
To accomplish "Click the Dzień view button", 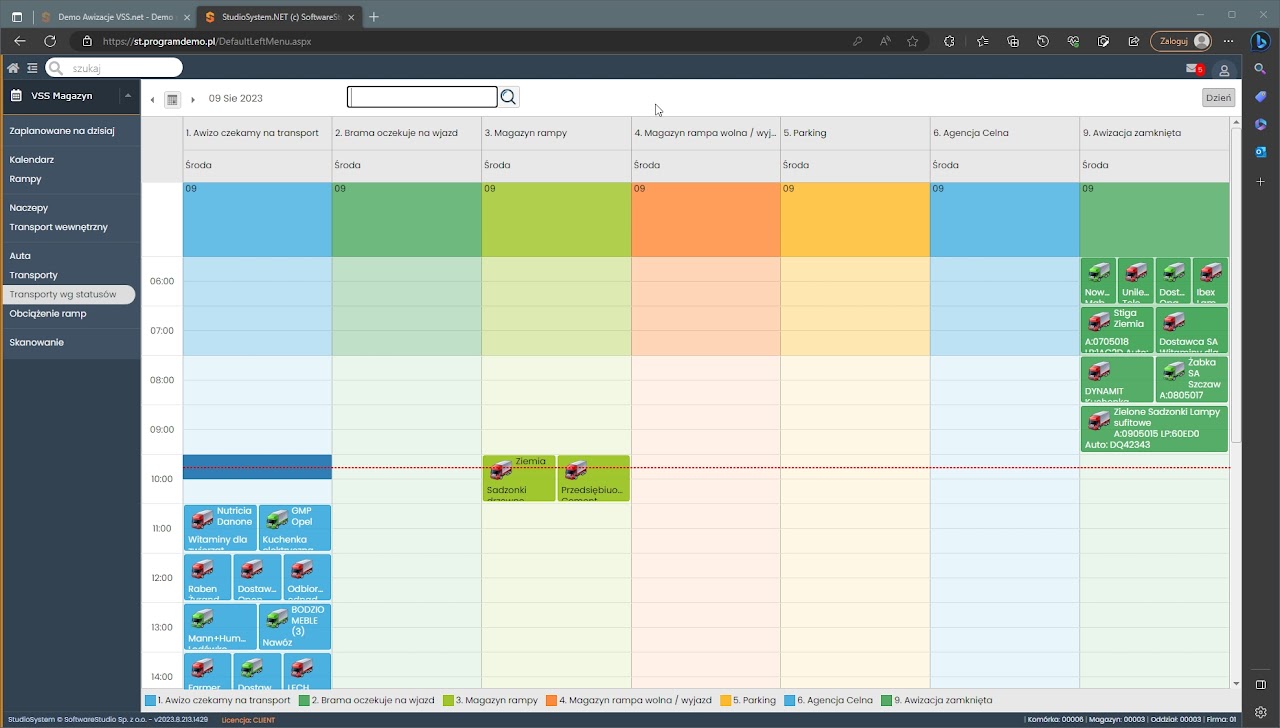I will click(x=1218, y=98).
